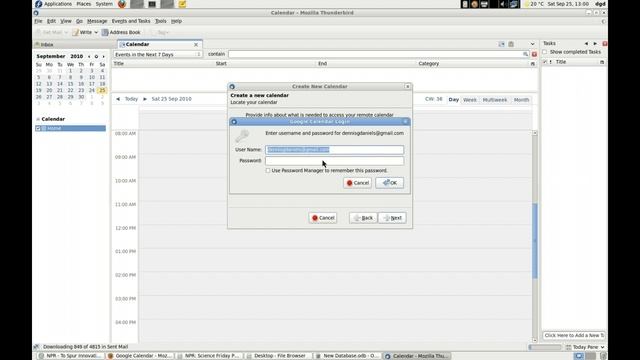Open the Events and Tasks menu
Viewport: 640px width, 360px height.
[x=131, y=21]
